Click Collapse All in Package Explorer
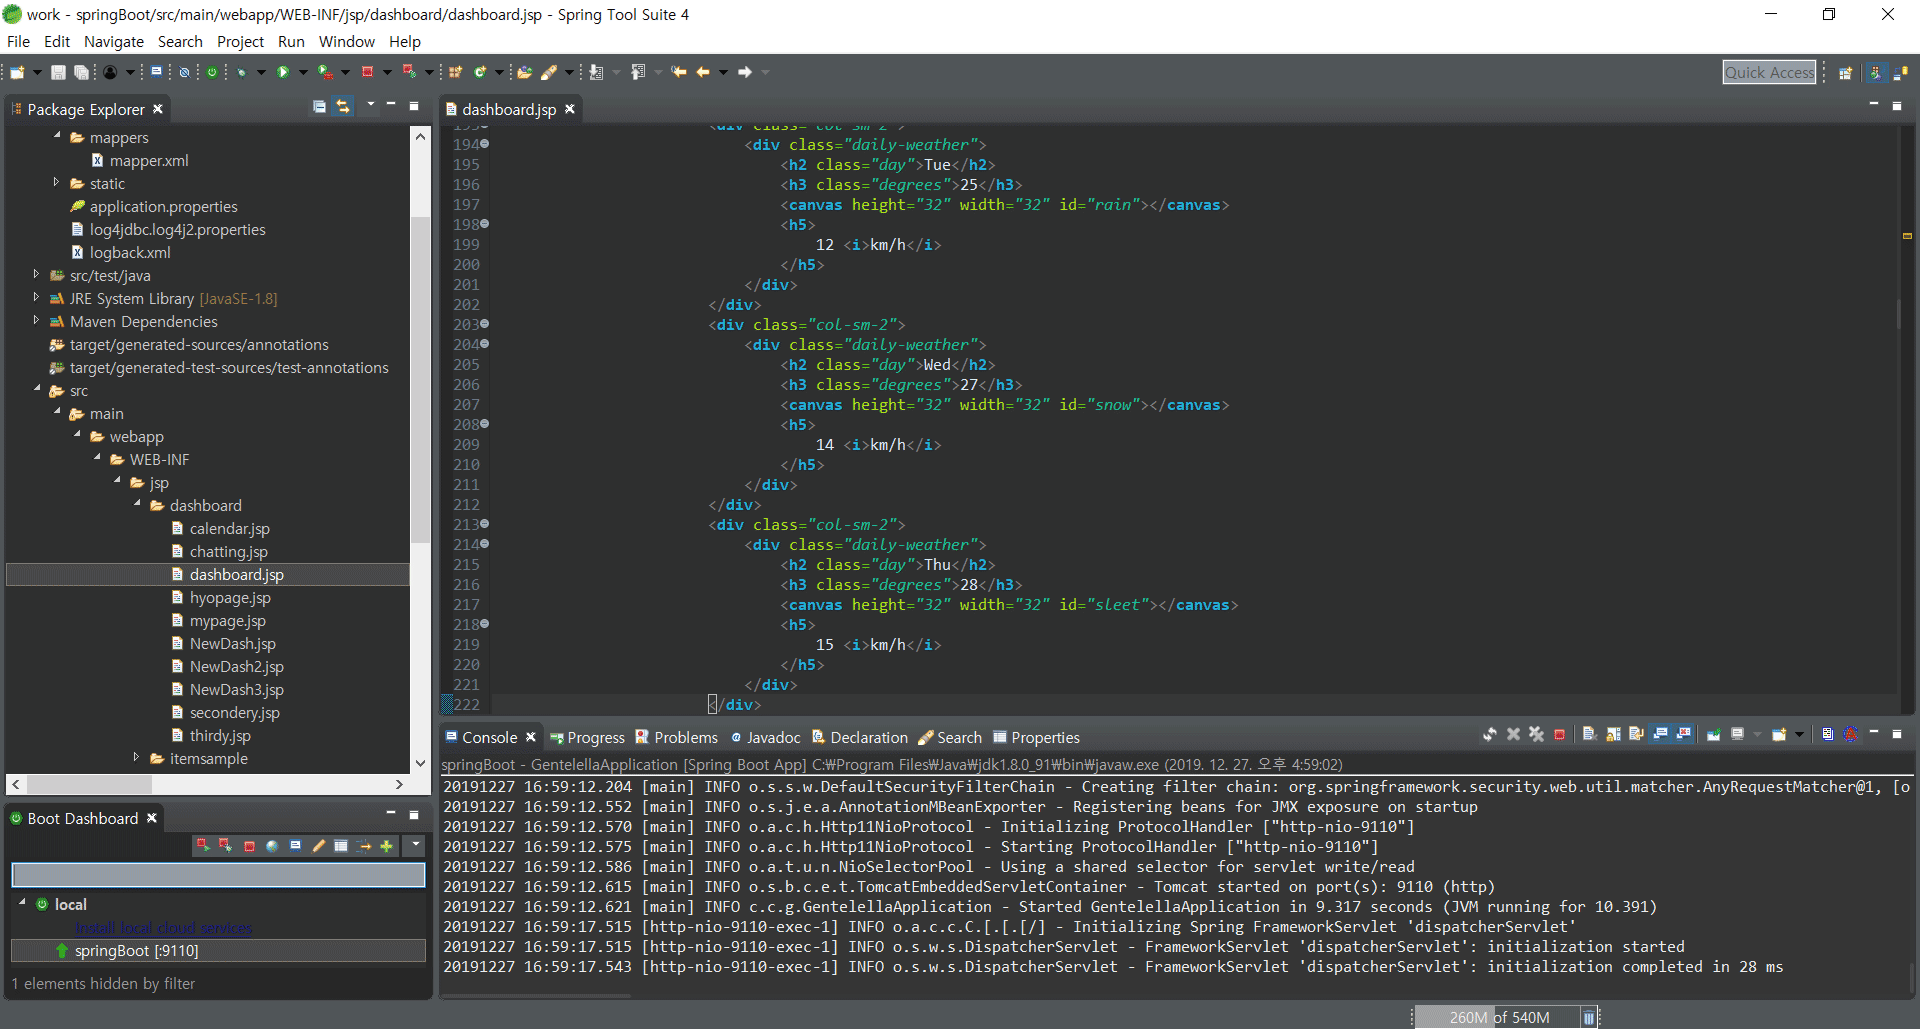1920x1029 pixels. pyautogui.click(x=319, y=106)
